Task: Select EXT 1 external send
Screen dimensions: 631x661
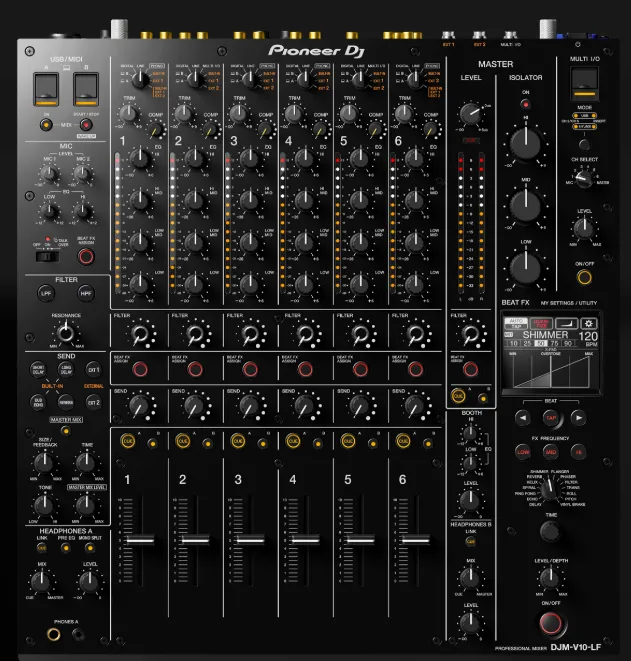Action: (94, 370)
